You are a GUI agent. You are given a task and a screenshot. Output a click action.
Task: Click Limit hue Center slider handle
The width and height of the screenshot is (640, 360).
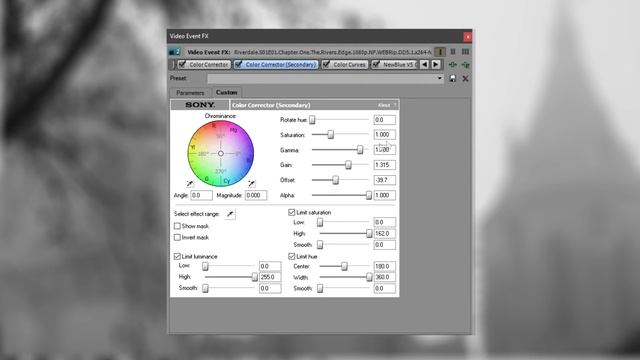[344, 266]
